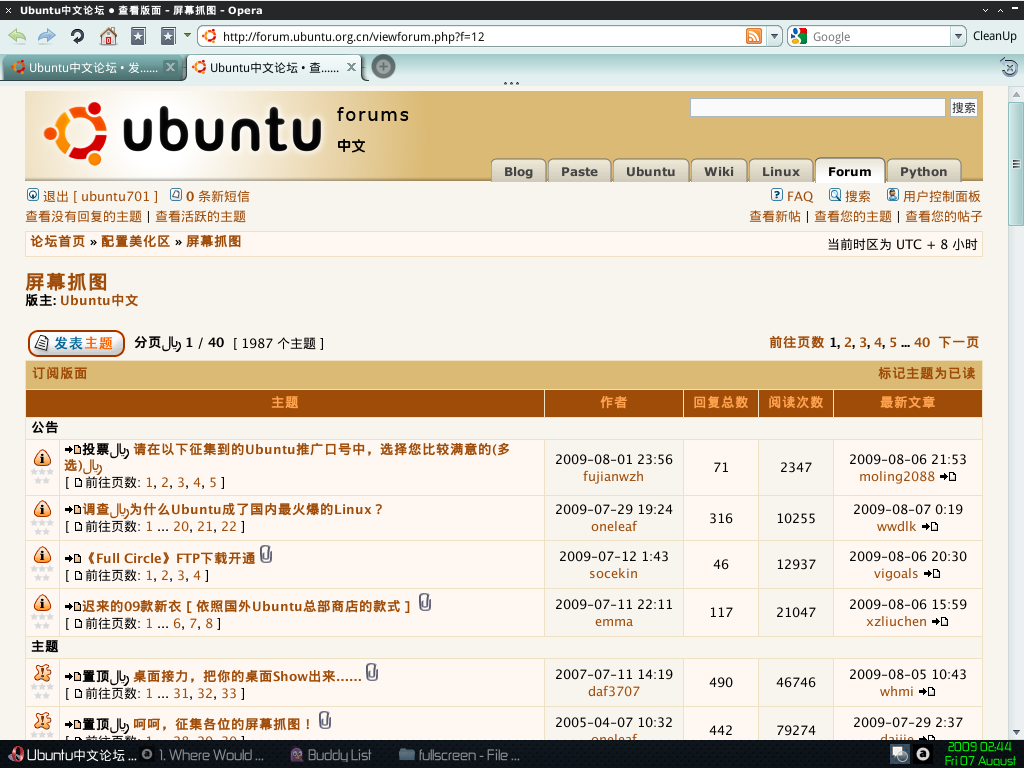The image size is (1024, 768).
Task: Click 查看没有回复的主题 link
Action: 84,216
